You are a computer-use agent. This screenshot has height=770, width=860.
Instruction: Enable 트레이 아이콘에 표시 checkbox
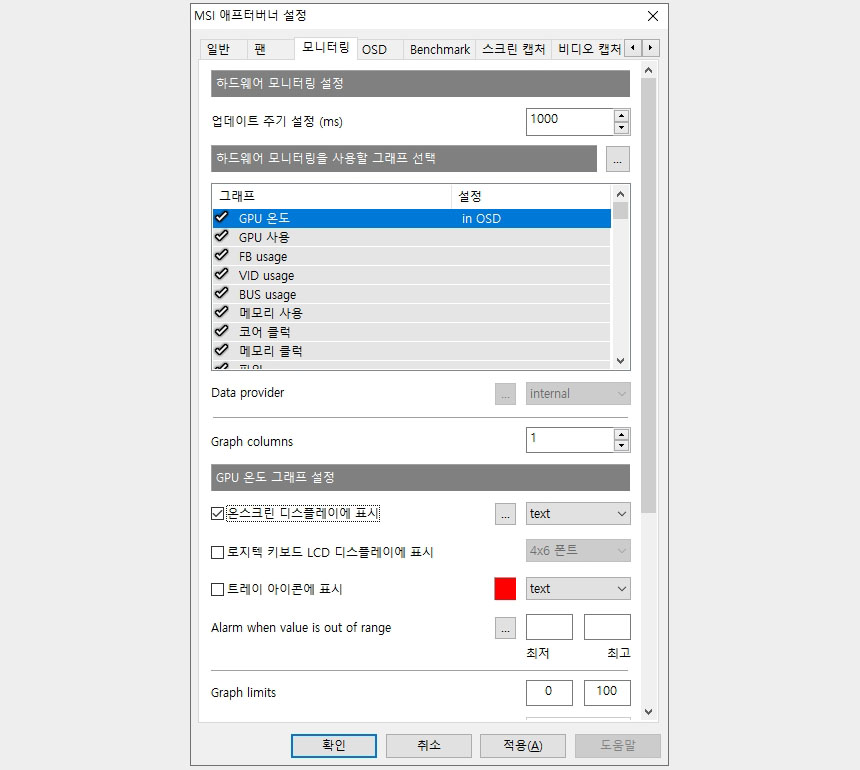217,590
